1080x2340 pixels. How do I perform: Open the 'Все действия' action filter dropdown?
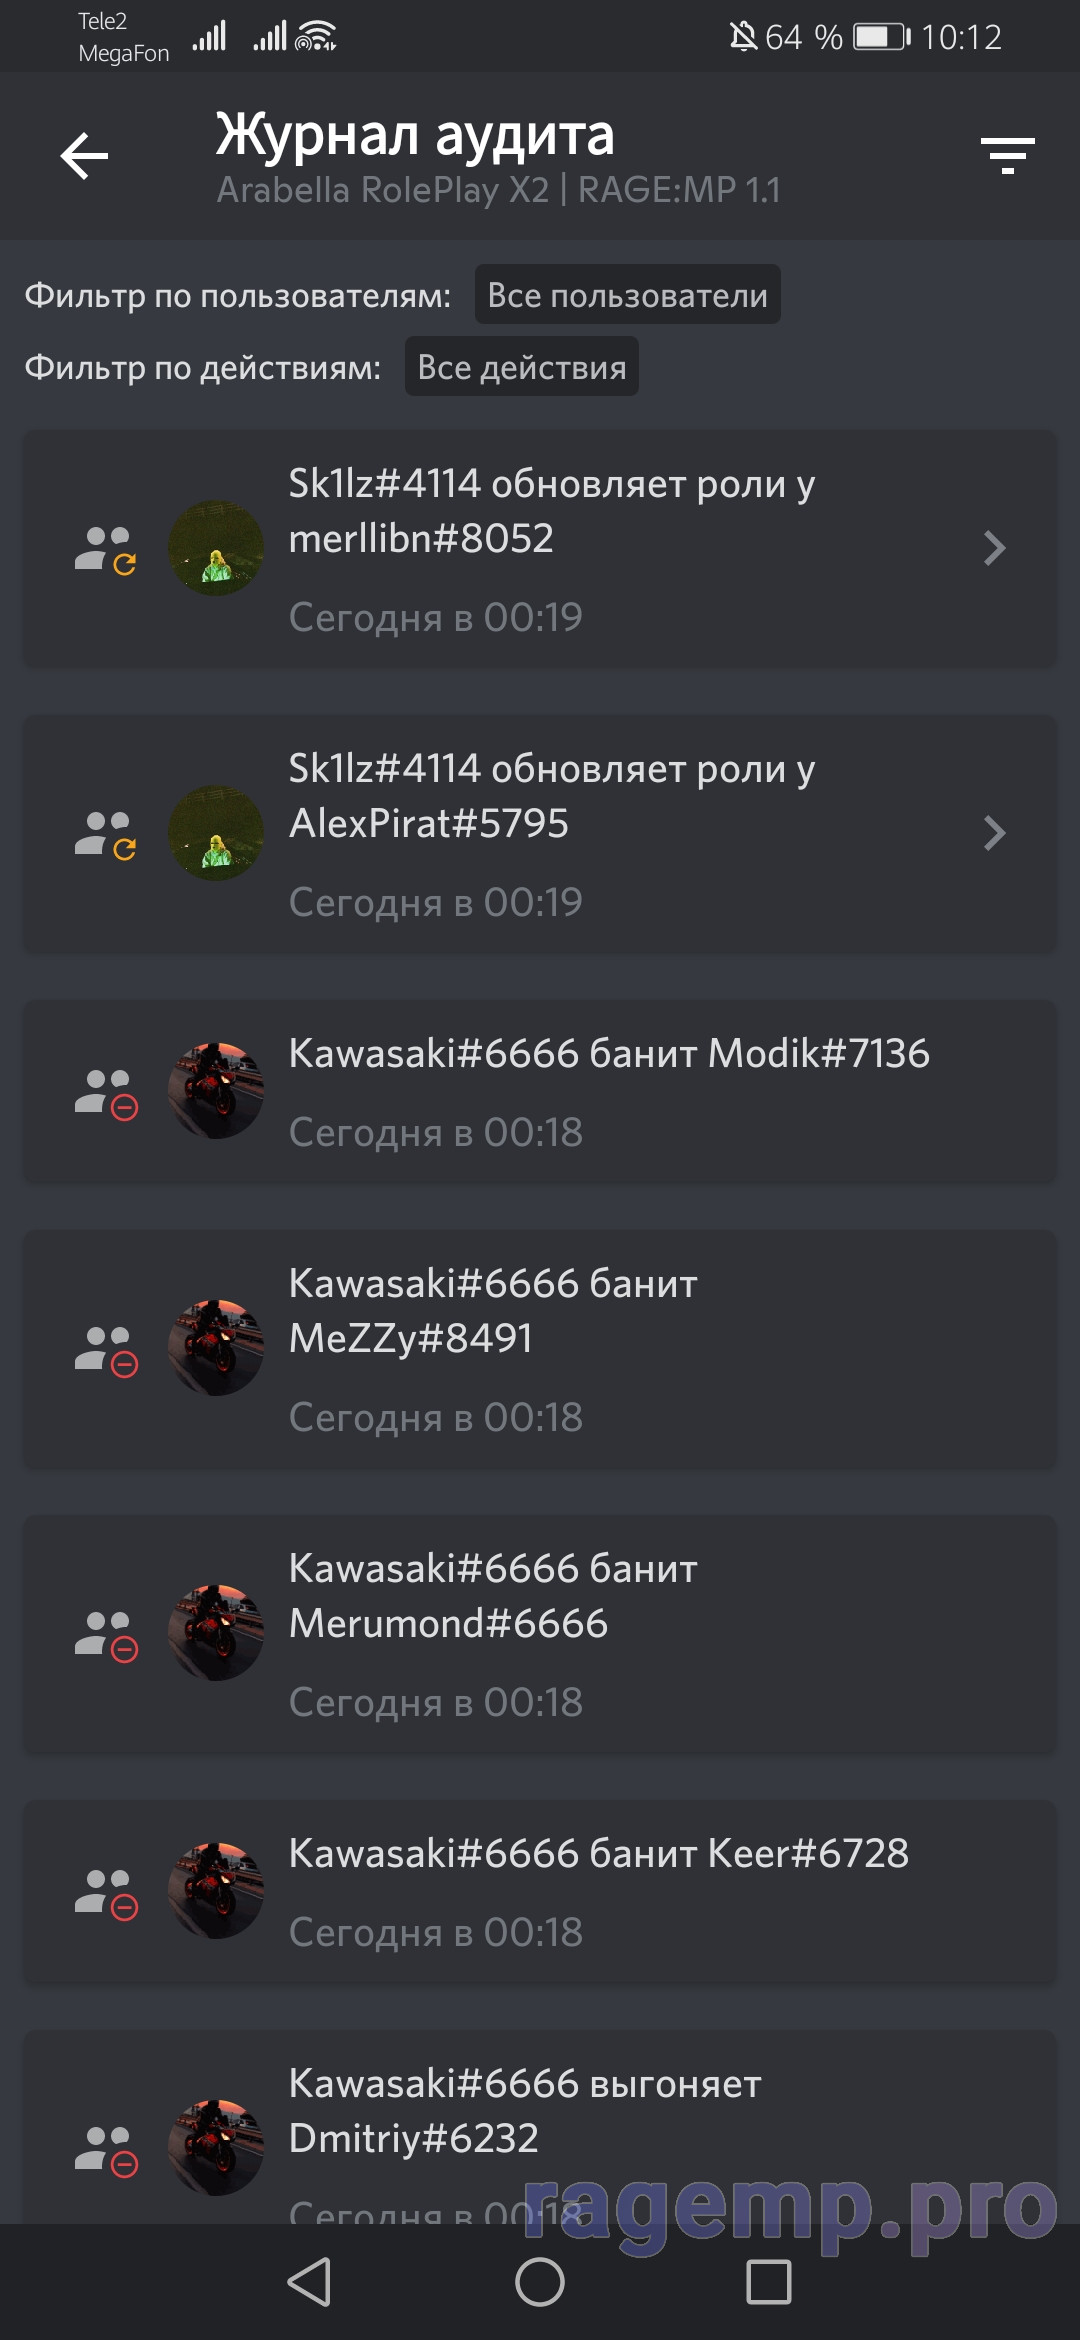[521, 367]
